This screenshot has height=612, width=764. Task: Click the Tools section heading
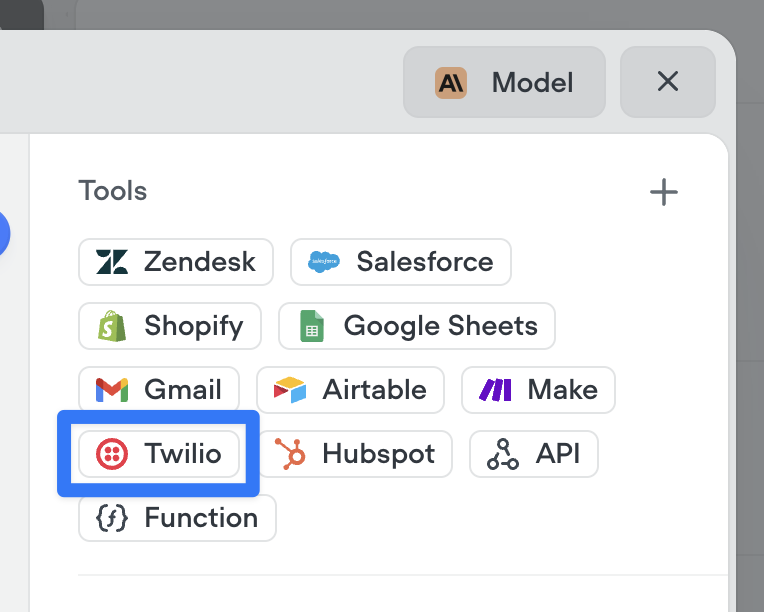coord(113,191)
